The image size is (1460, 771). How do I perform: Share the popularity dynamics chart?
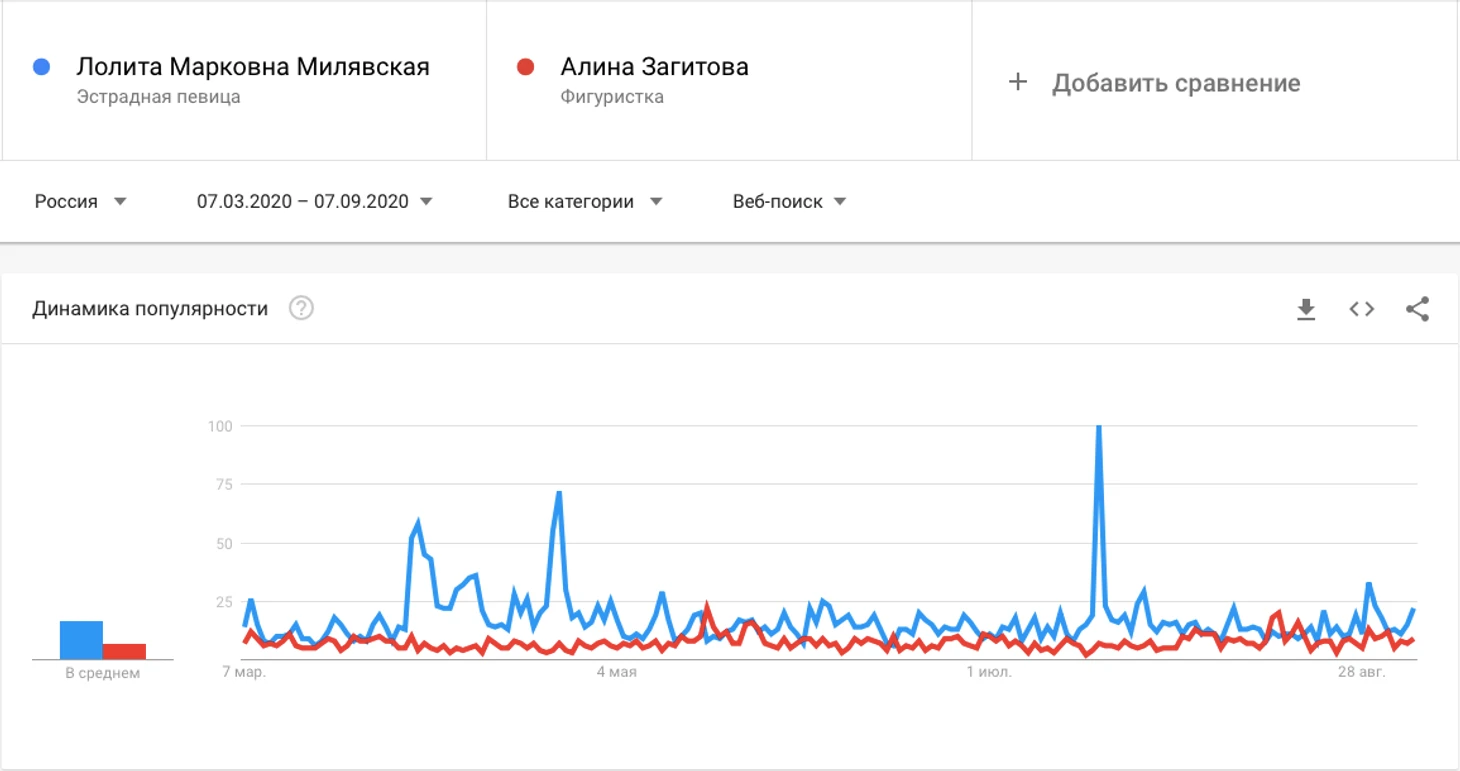click(x=1417, y=309)
